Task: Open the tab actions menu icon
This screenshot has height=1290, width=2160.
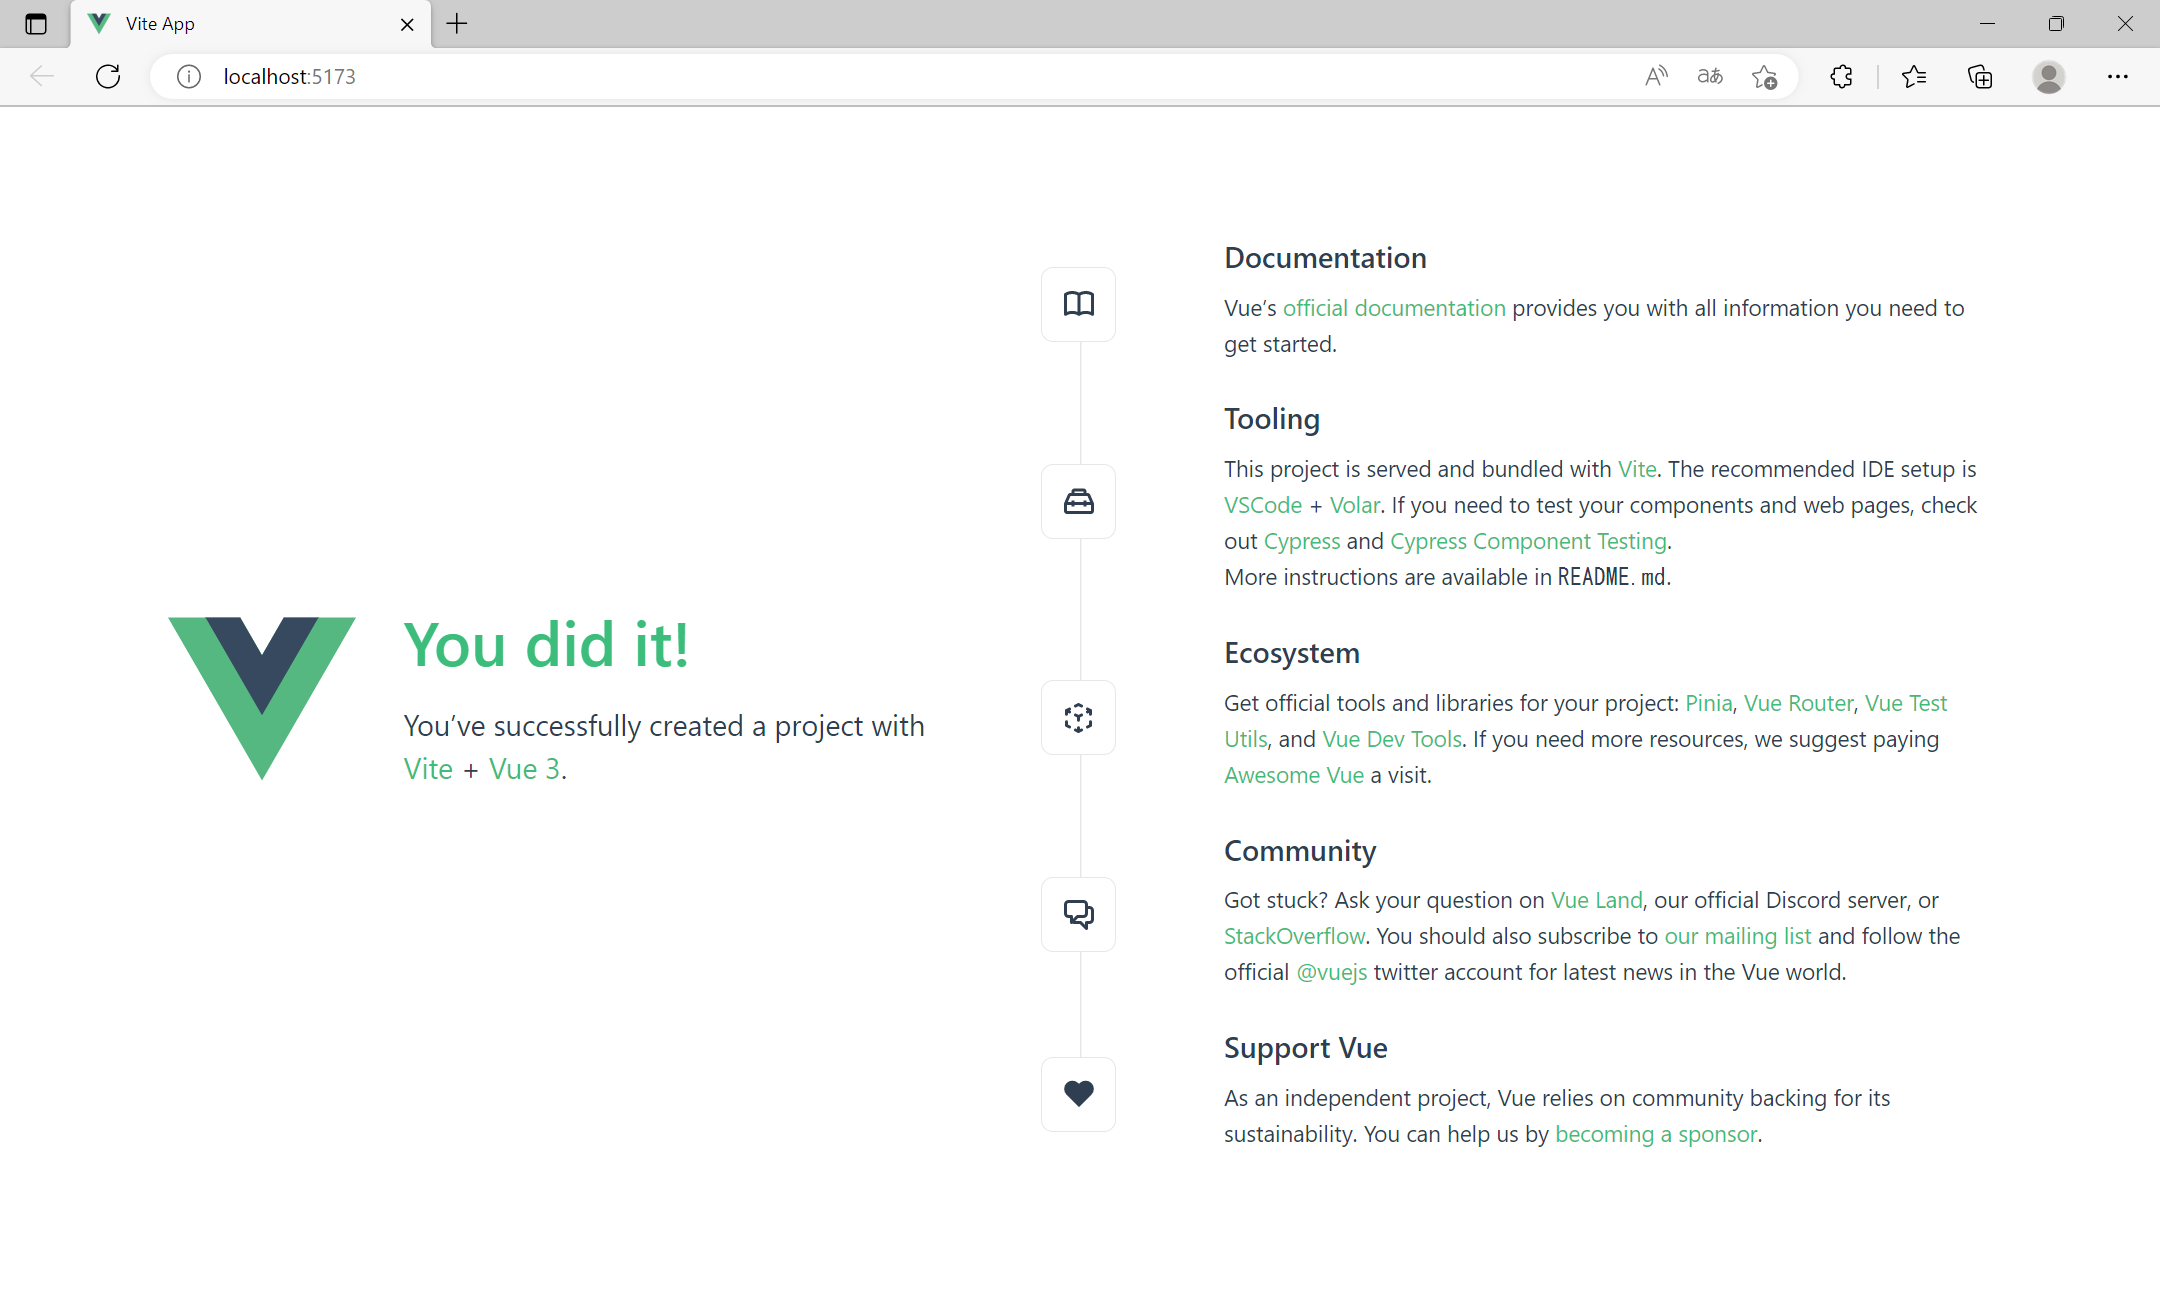Action: tap(36, 24)
